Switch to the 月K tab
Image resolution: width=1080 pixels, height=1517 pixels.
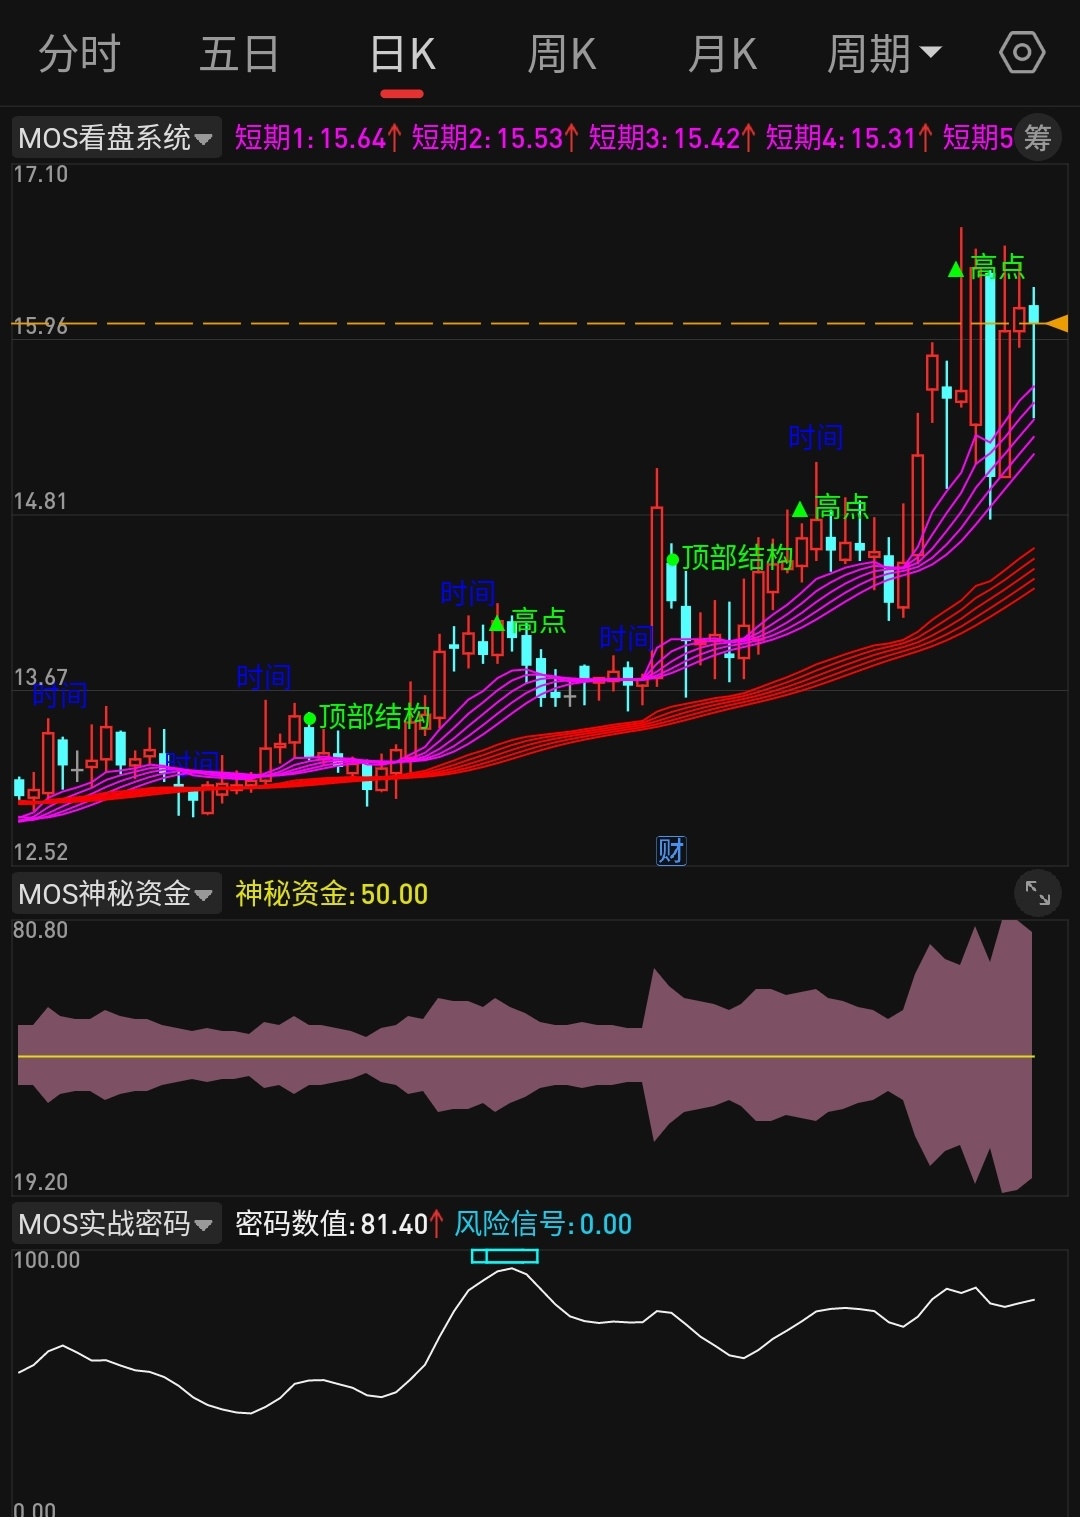click(x=722, y=54)
